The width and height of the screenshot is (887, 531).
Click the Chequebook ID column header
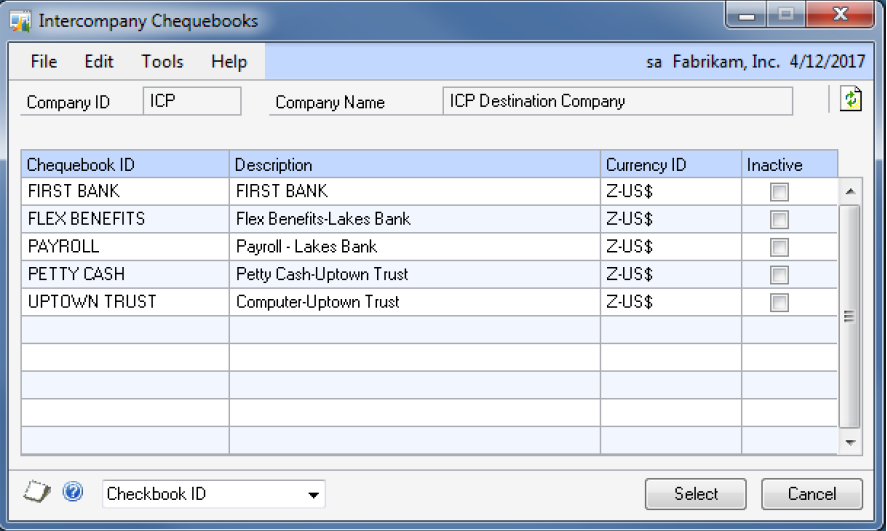[125, 165]
